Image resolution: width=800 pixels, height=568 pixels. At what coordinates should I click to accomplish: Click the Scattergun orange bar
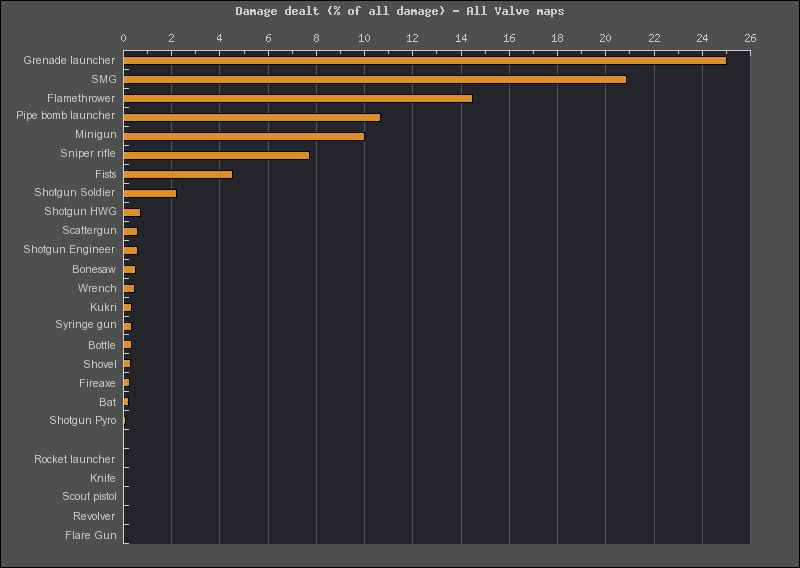point(130,232)
